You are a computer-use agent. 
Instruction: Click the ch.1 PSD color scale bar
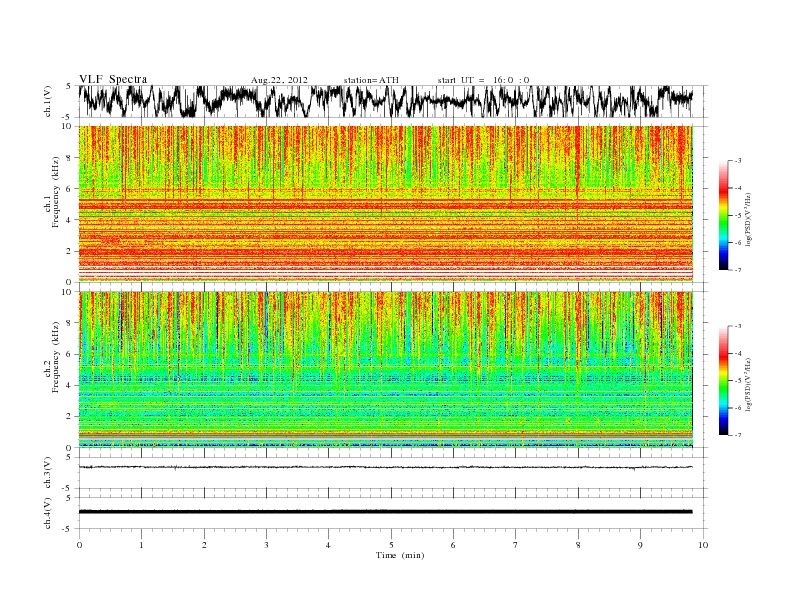click(x=723, y=216)
